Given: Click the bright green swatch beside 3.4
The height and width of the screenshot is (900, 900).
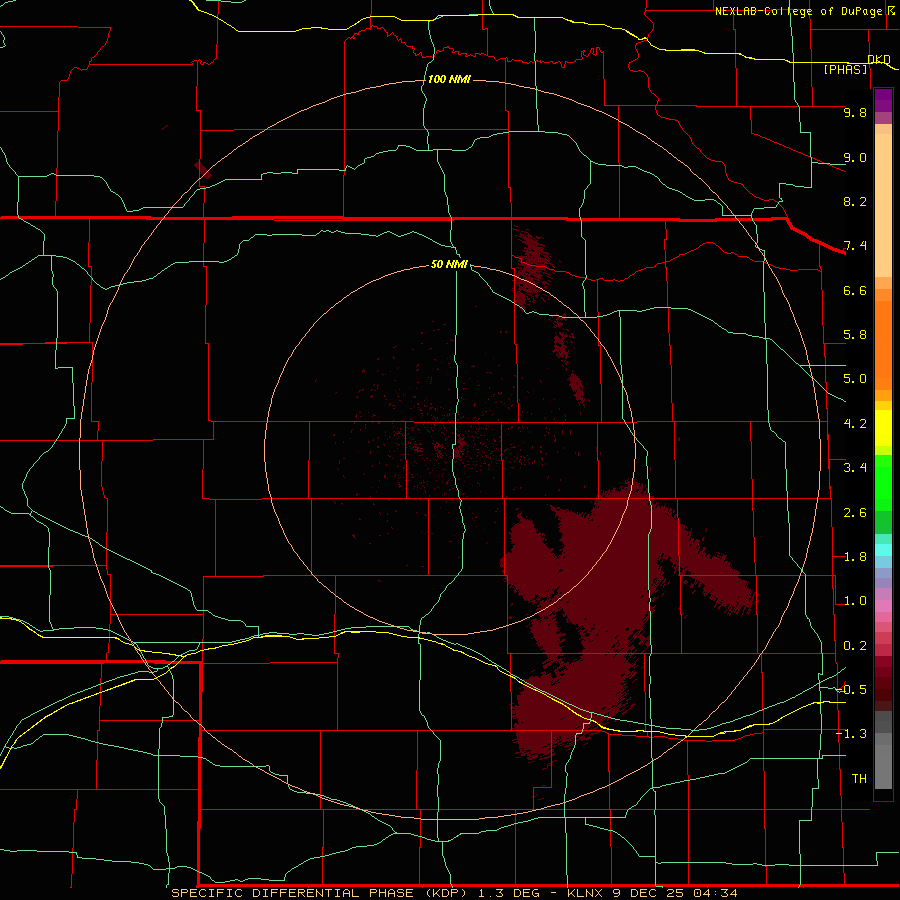Looking at the screenshot, I should click(883, 481).
